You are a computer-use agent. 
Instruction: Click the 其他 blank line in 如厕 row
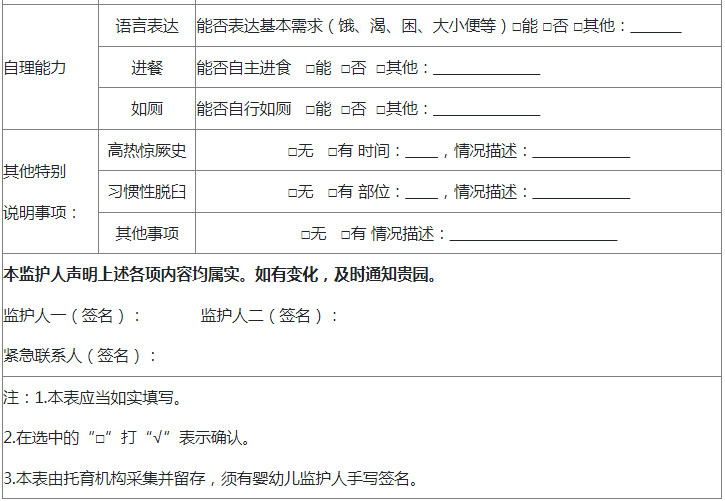tap(486, 111)
